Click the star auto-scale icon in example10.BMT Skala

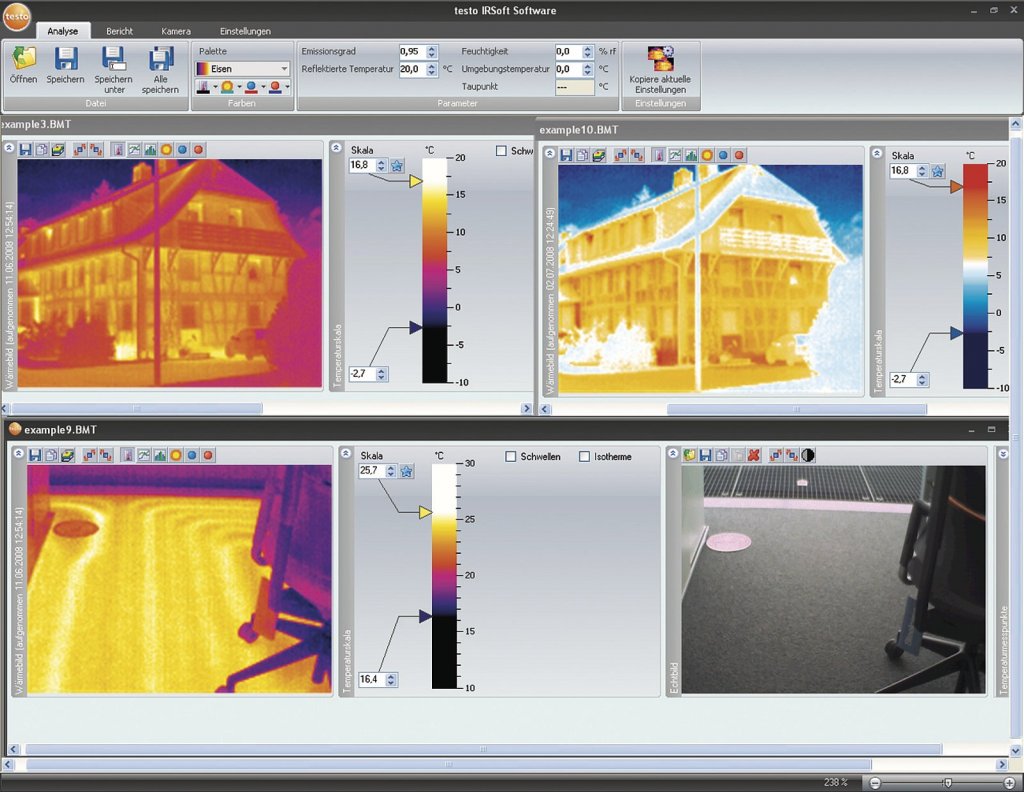point(938,171)
